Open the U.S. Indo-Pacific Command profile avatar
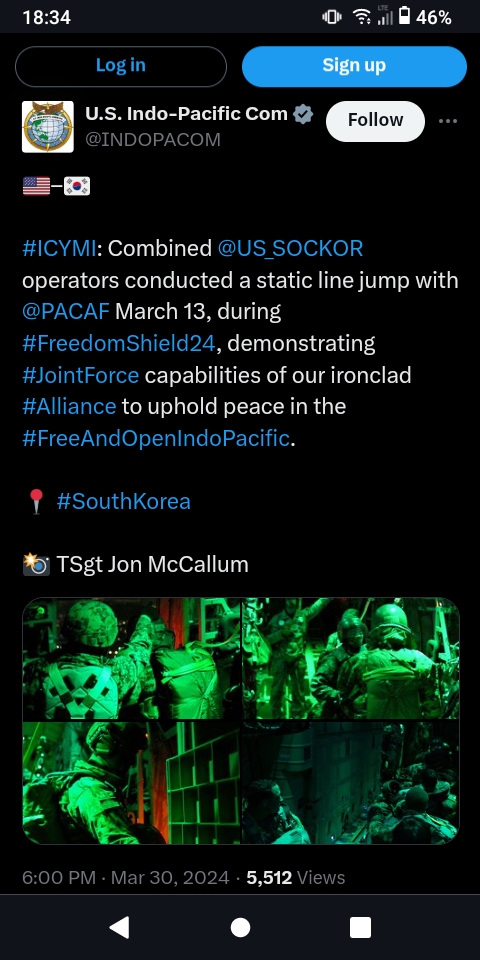Image resolution: width=480 pixels, height=960 pixels. (48, 127)
